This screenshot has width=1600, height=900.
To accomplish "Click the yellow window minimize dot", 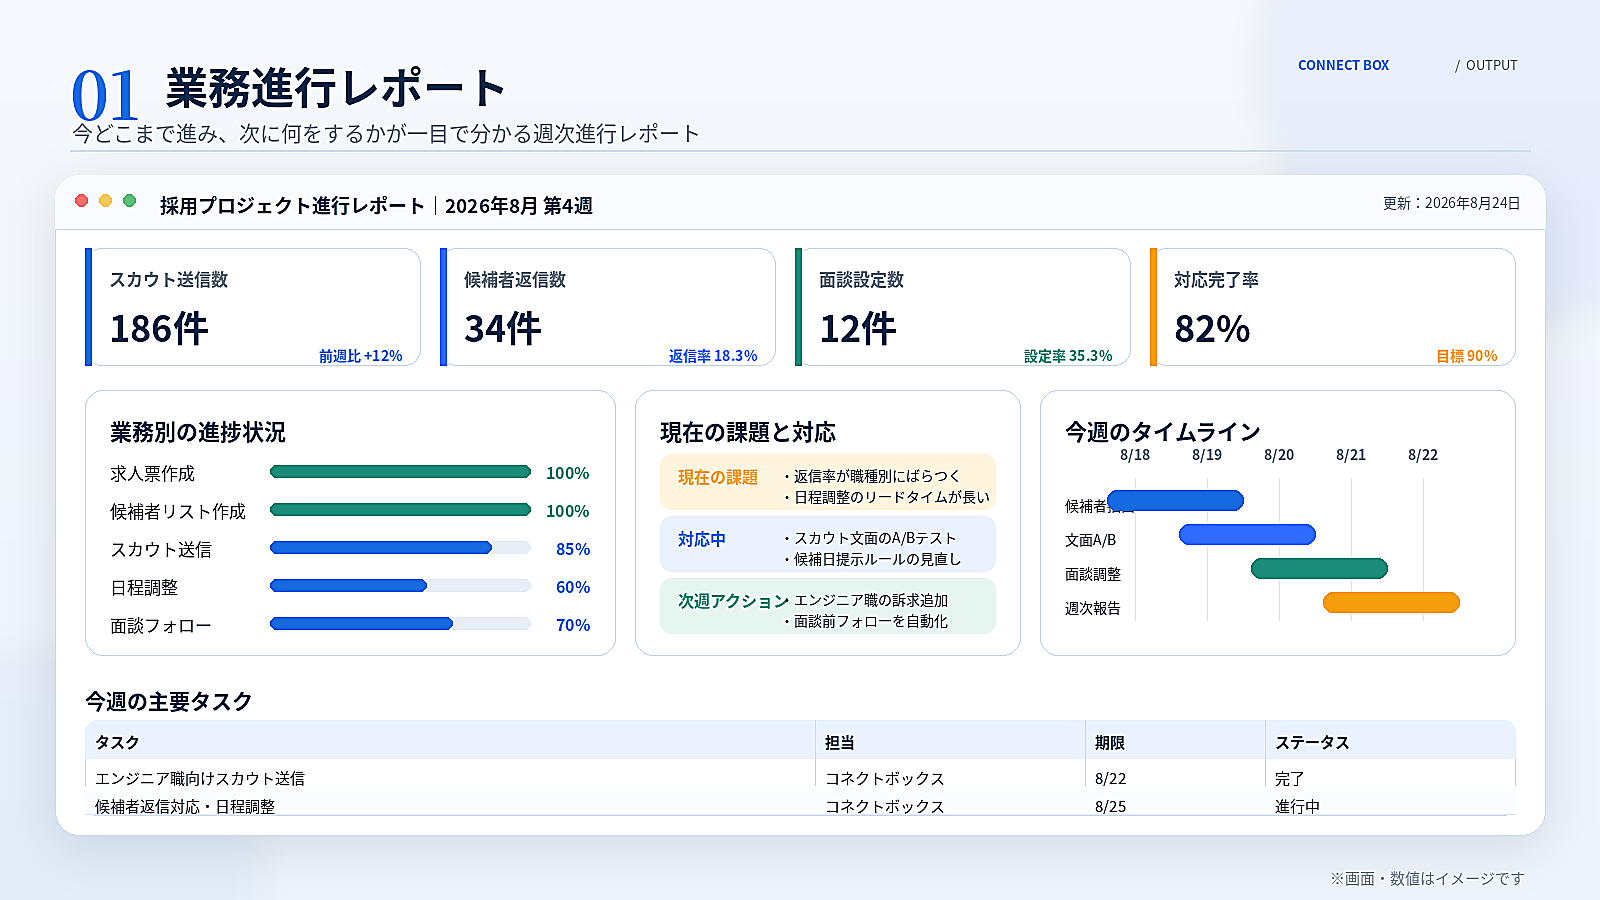I will pyautogui.click(x=106, y=201).
